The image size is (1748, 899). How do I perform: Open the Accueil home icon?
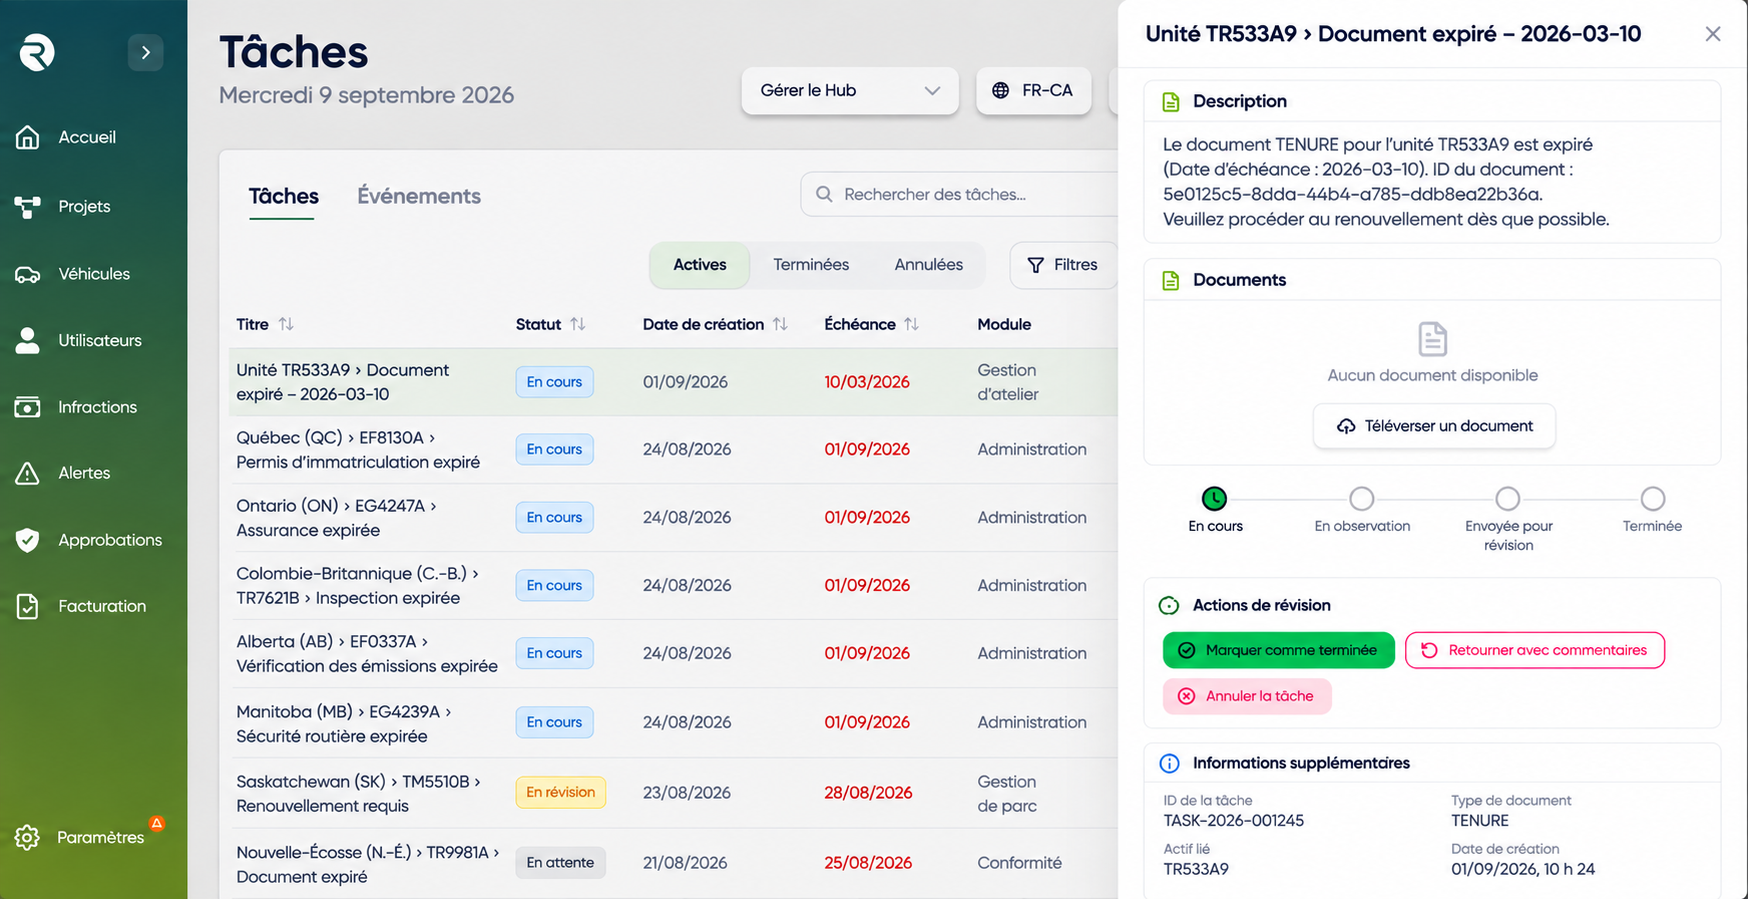point(28,137)
